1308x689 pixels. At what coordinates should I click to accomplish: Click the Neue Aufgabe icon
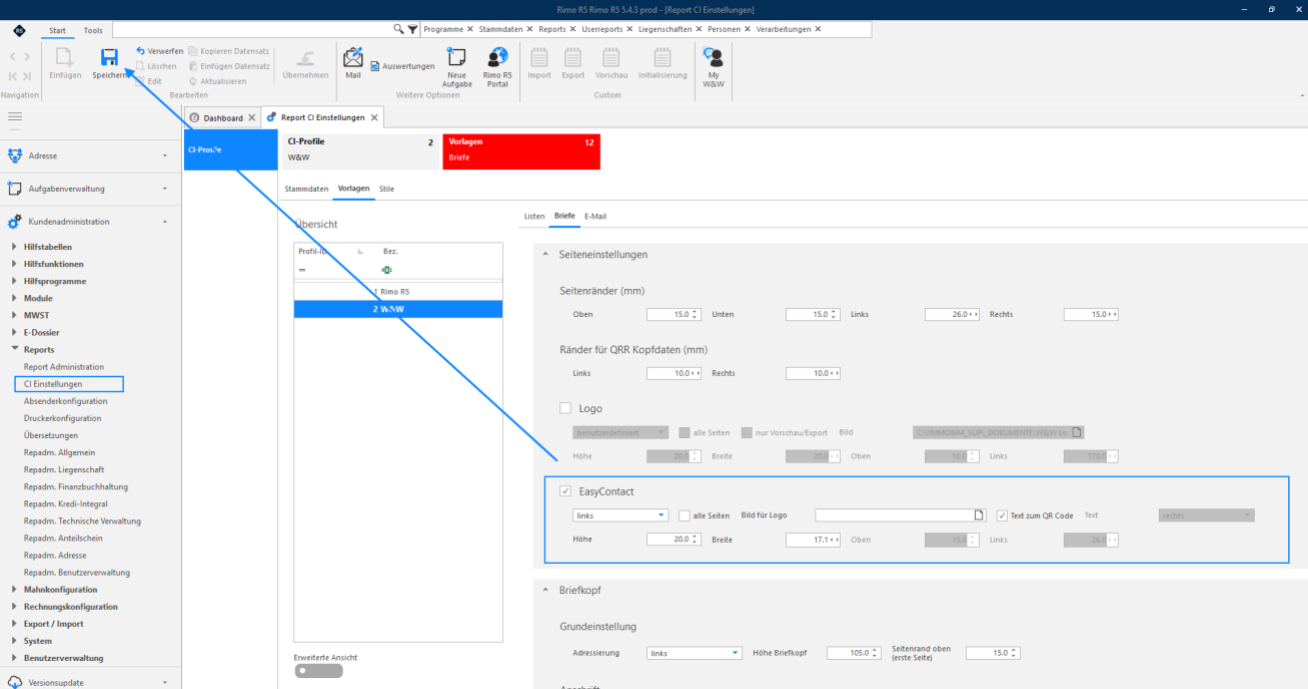tap(457, 57)
